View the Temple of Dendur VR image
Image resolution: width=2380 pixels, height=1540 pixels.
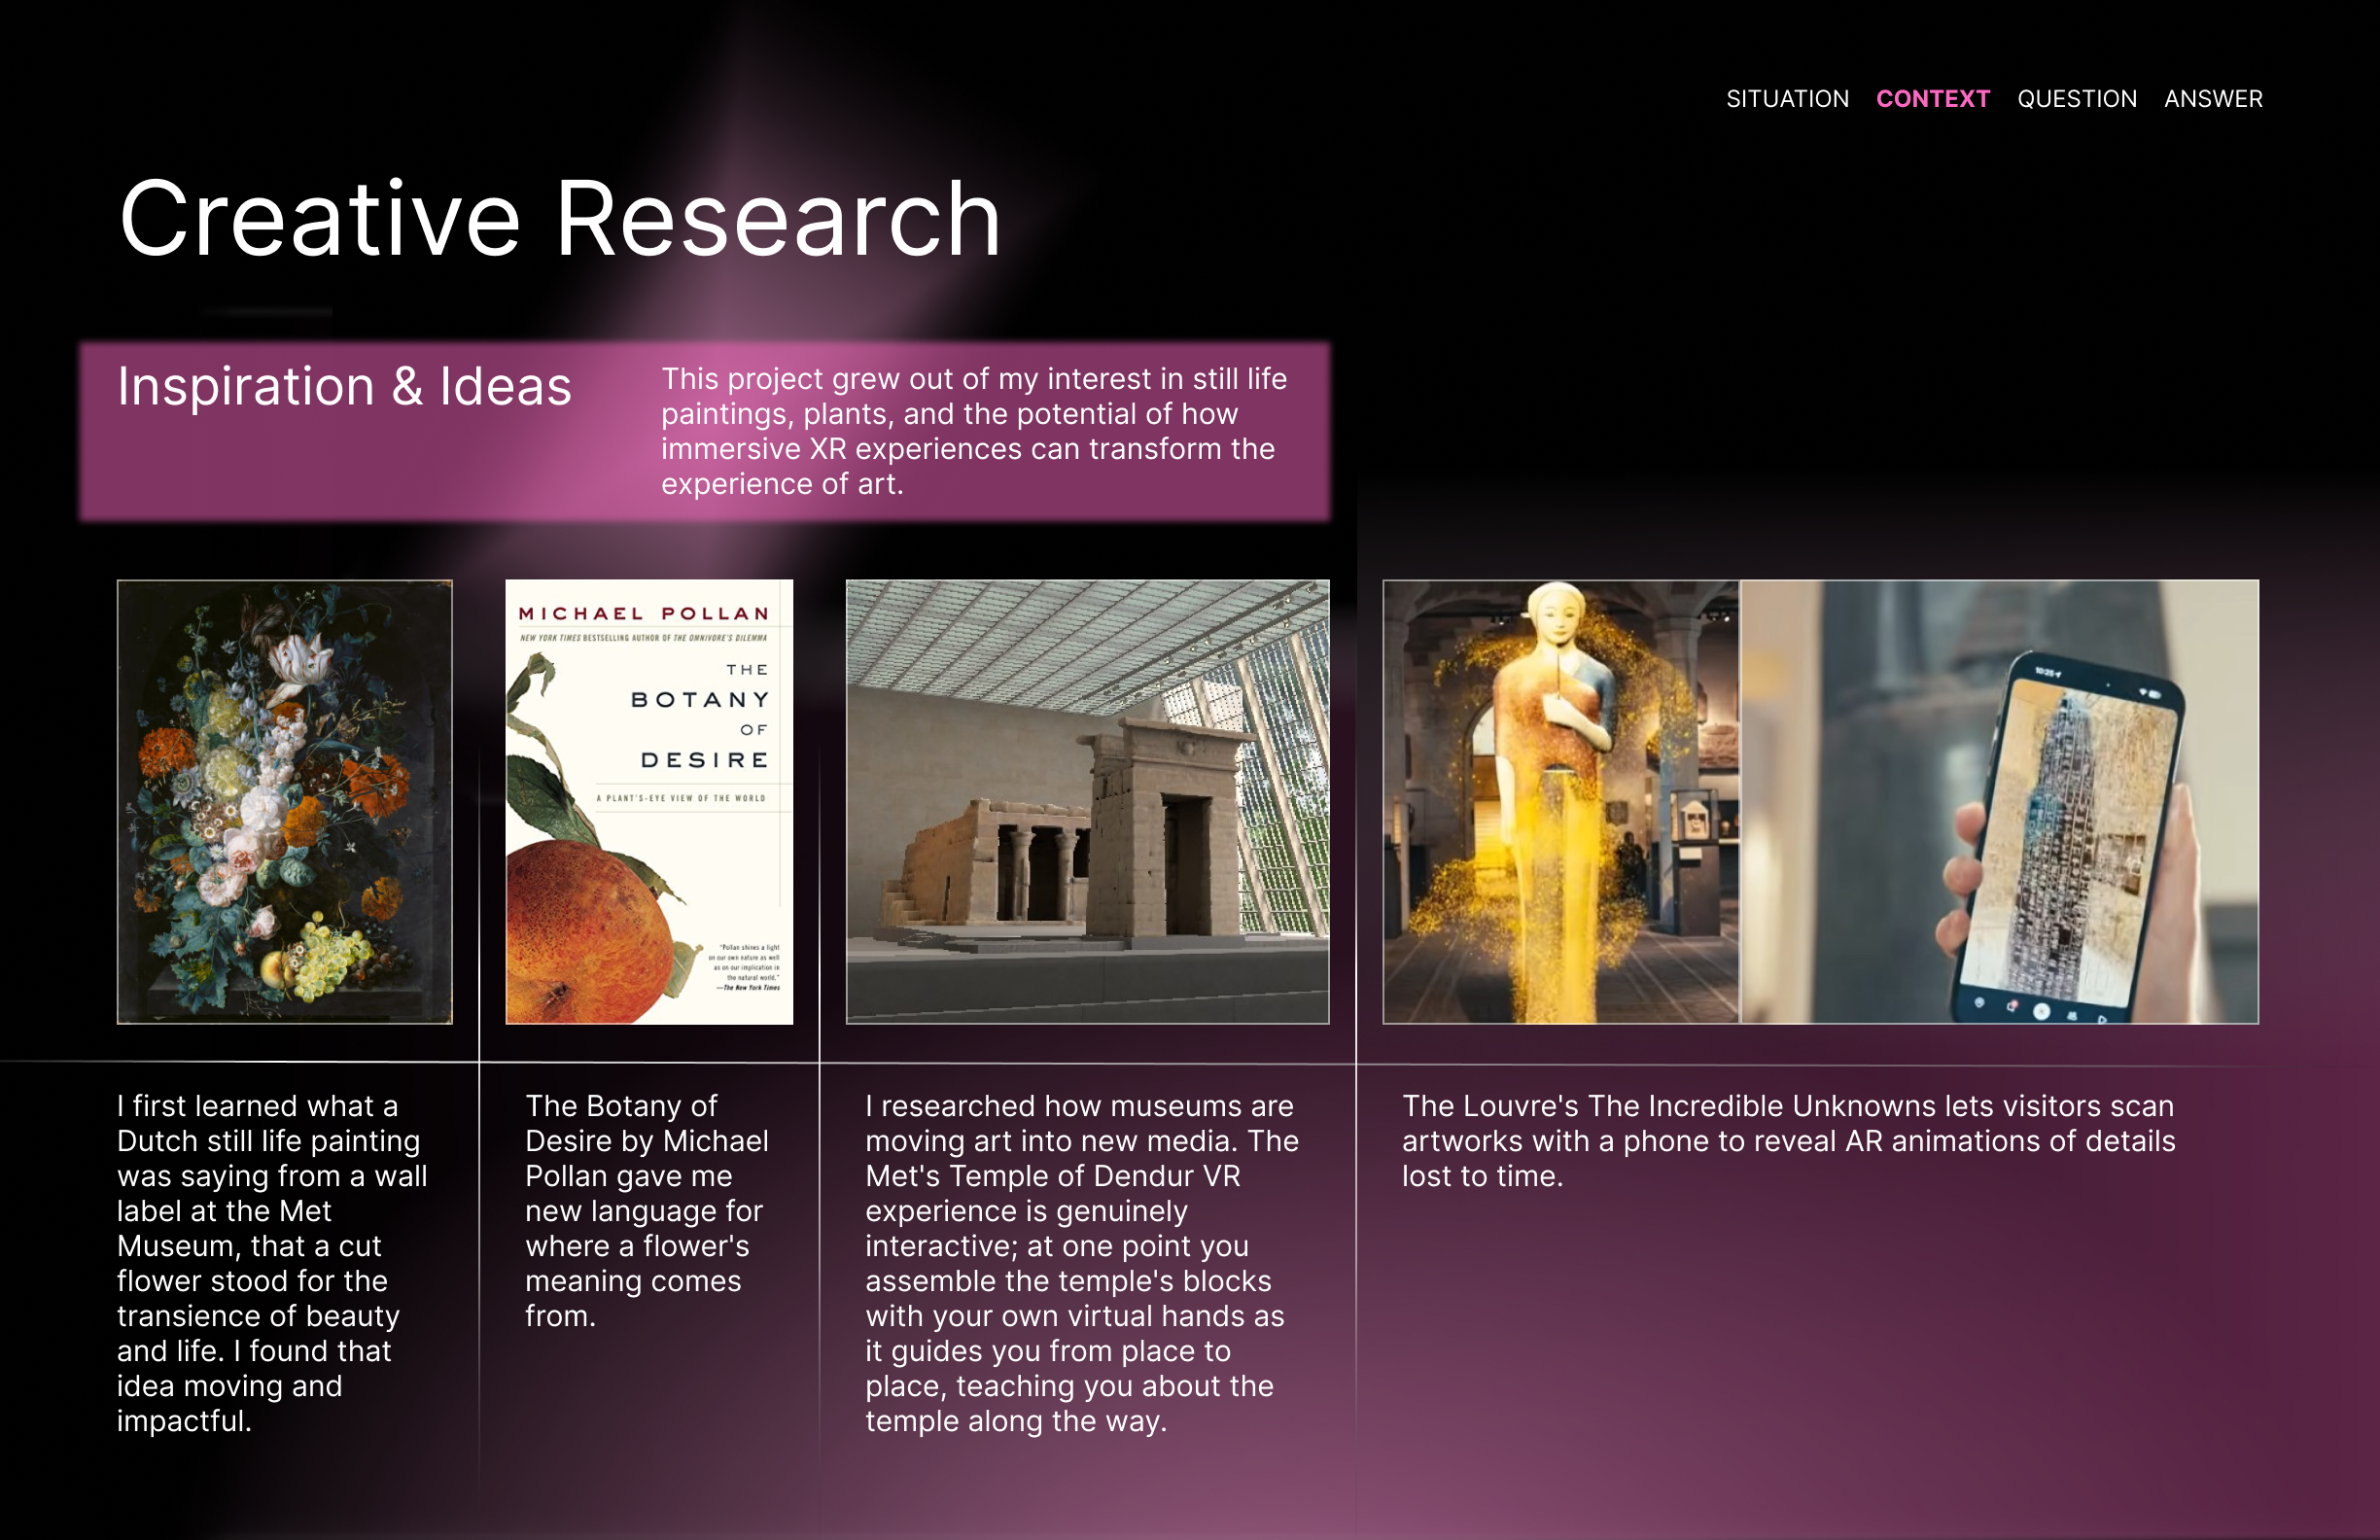click(1088, 802)
